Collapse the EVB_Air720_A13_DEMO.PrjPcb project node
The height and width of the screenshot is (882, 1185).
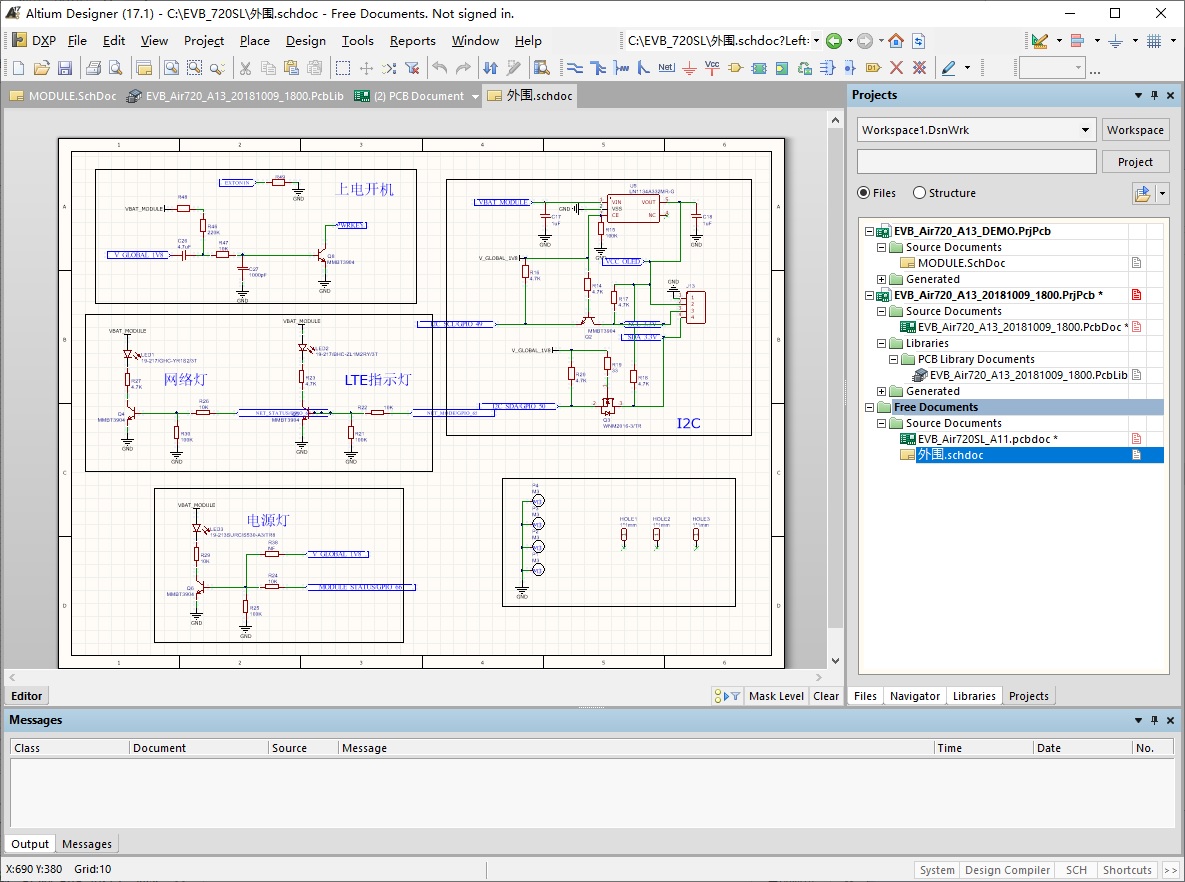[x=869, y=231]
